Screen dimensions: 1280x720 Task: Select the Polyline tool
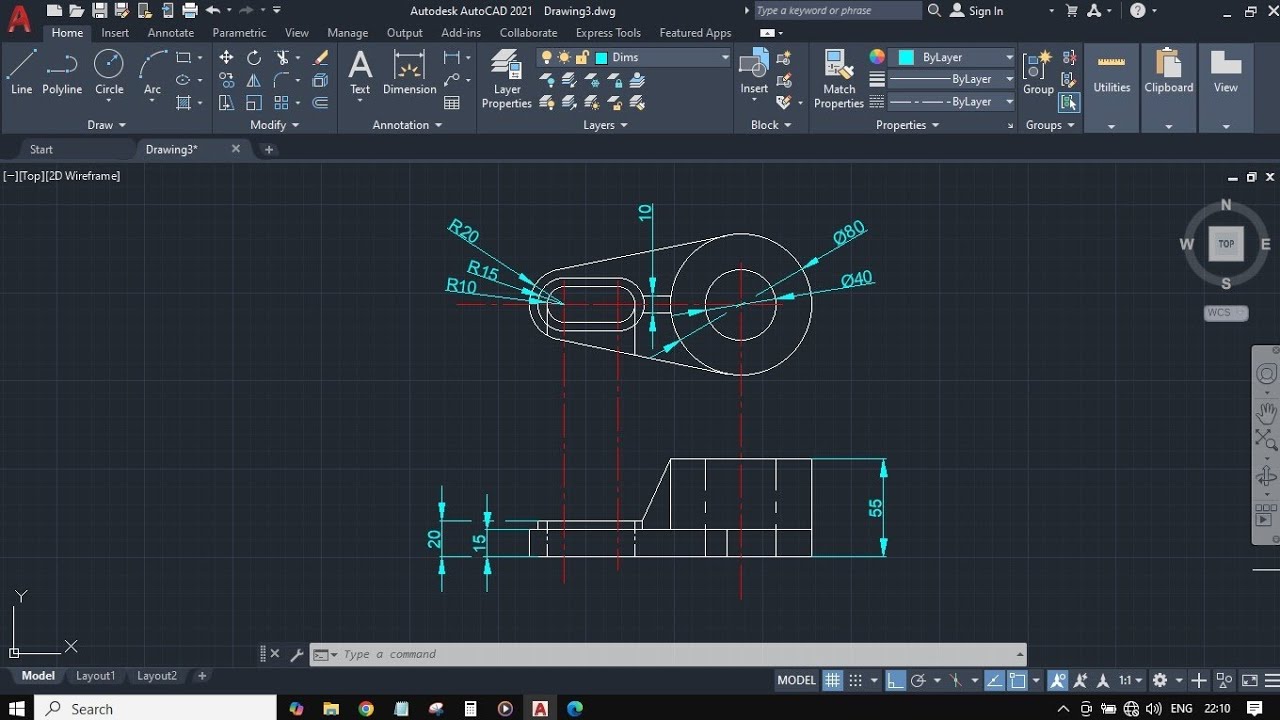tap(62, 72)
